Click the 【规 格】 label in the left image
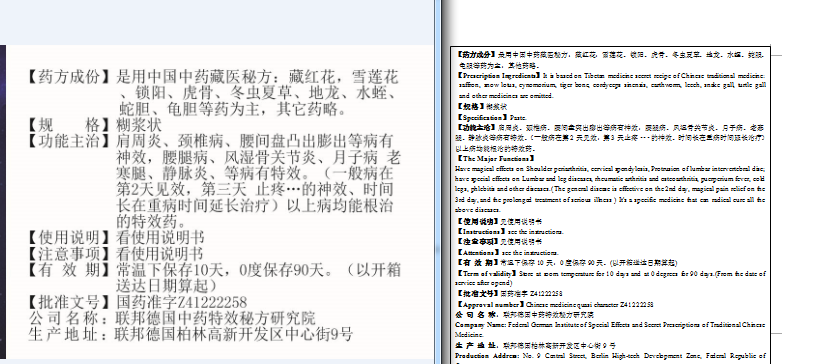Screen dimensions: 815x364 (70, 125)
